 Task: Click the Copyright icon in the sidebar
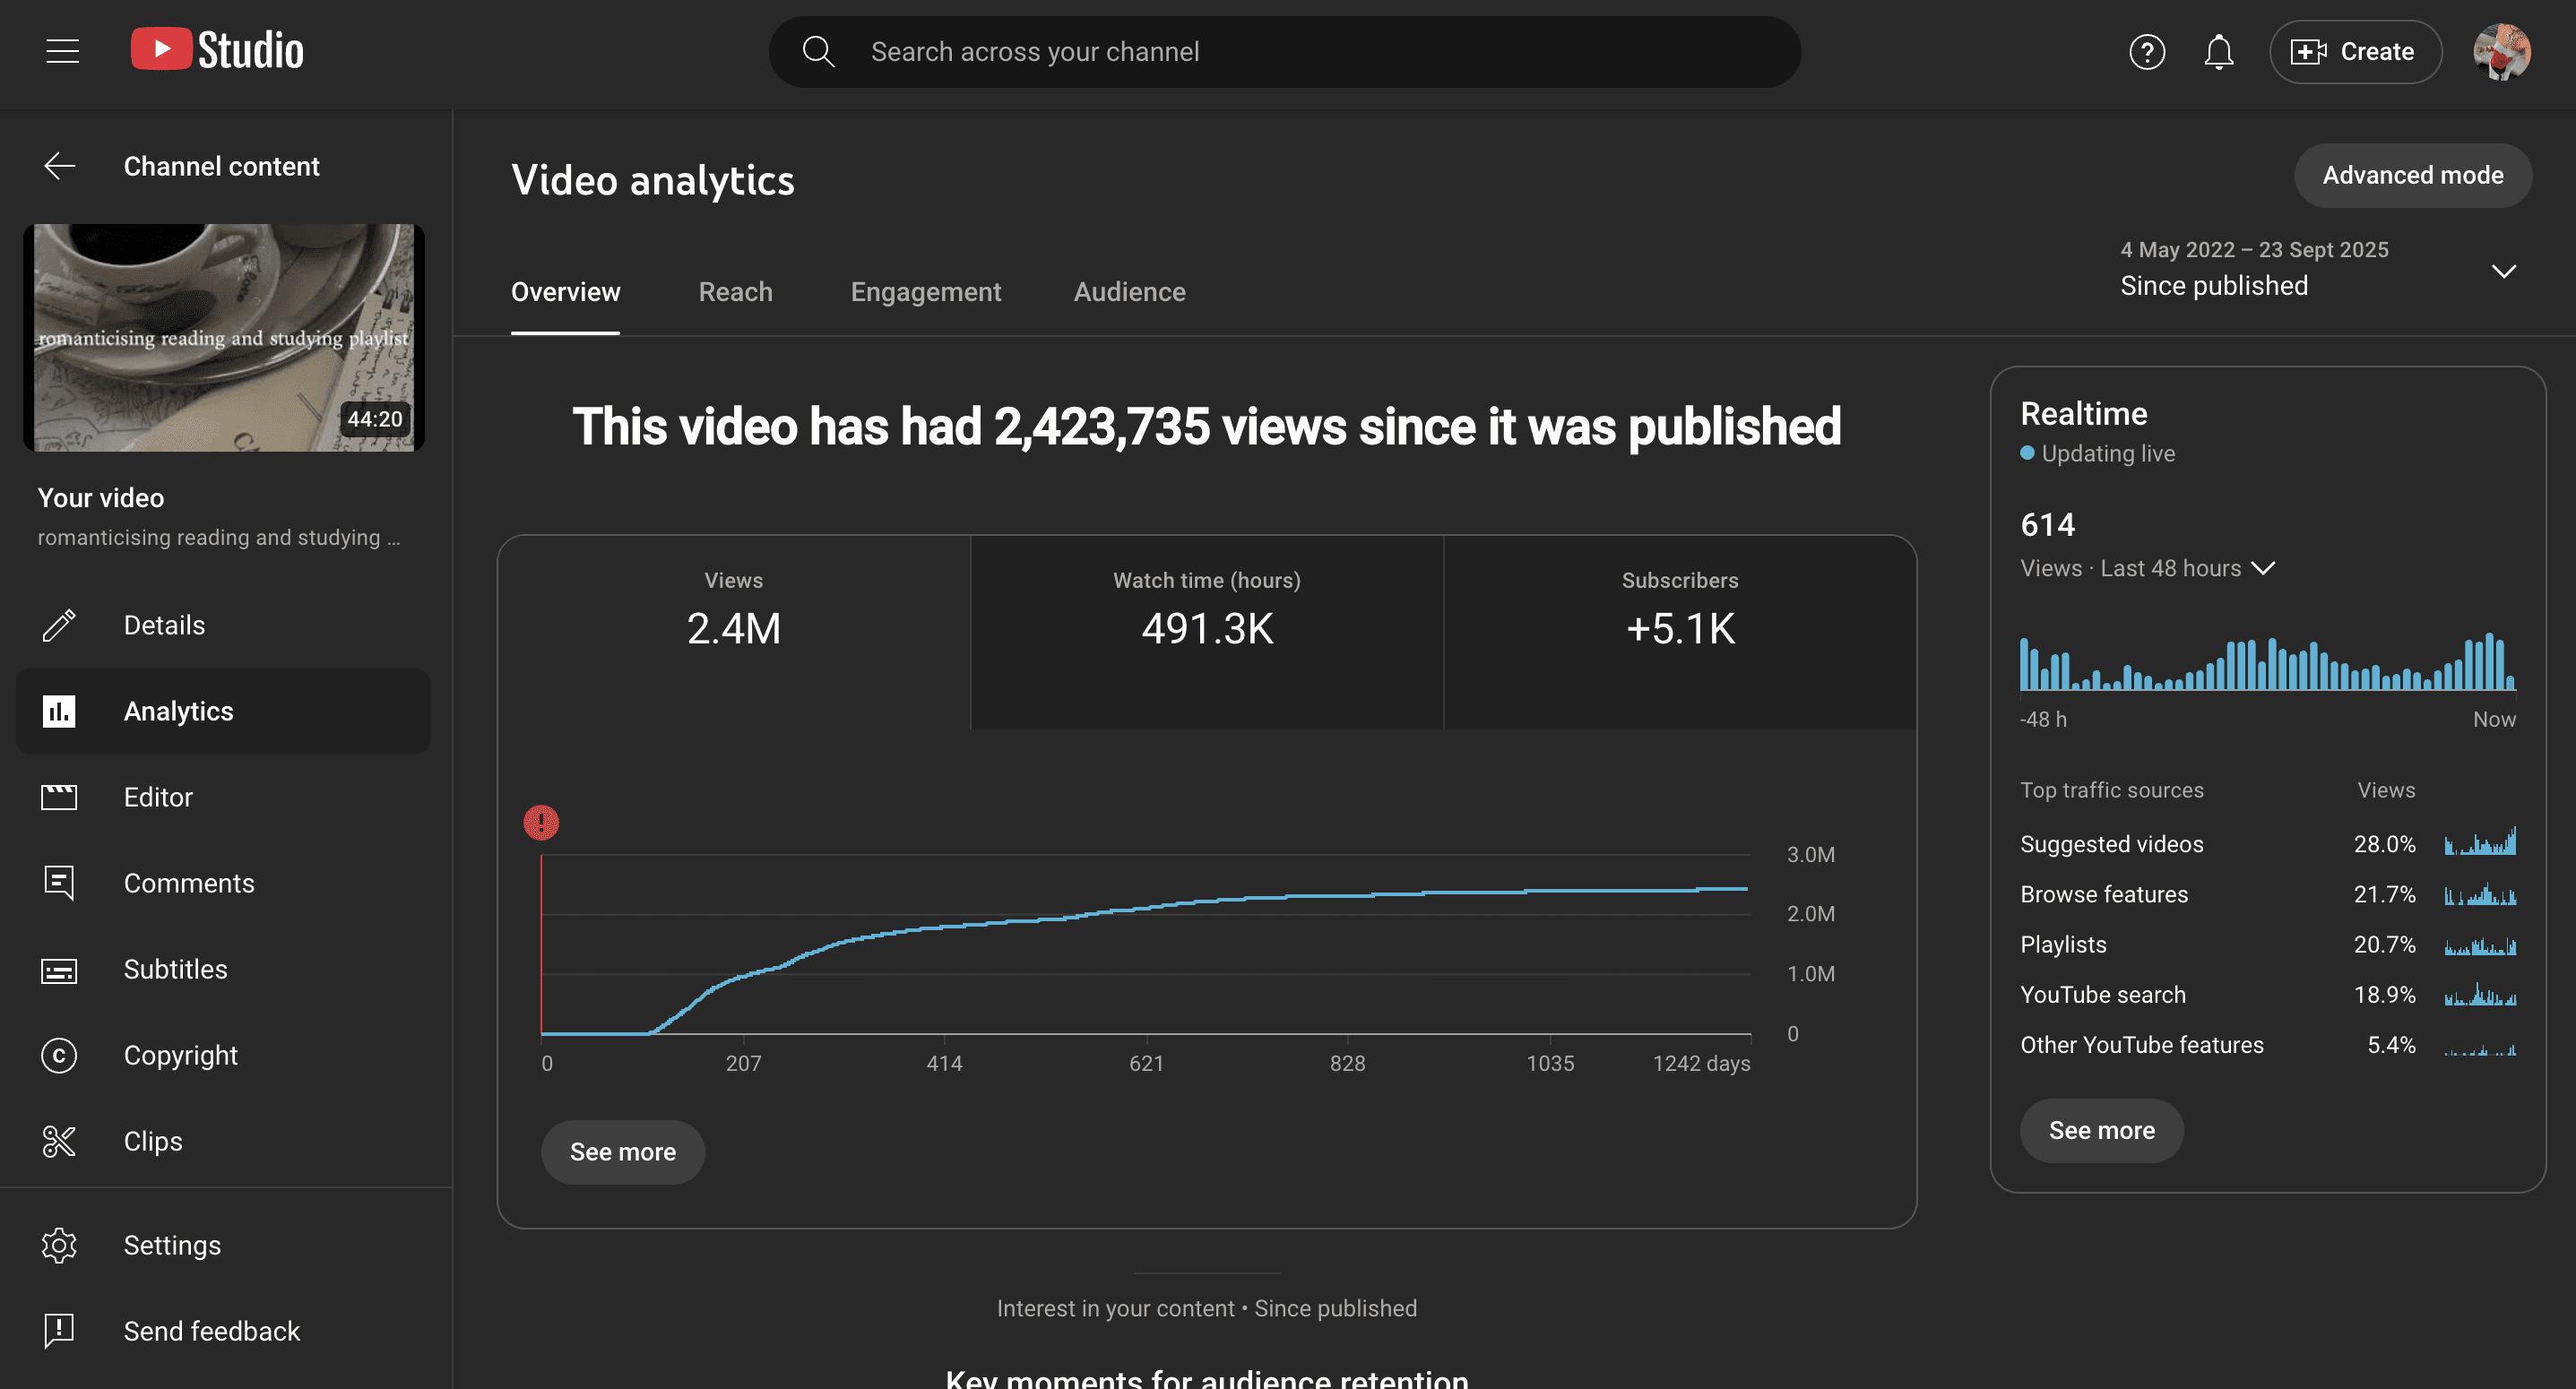(x=59, y=1055)
